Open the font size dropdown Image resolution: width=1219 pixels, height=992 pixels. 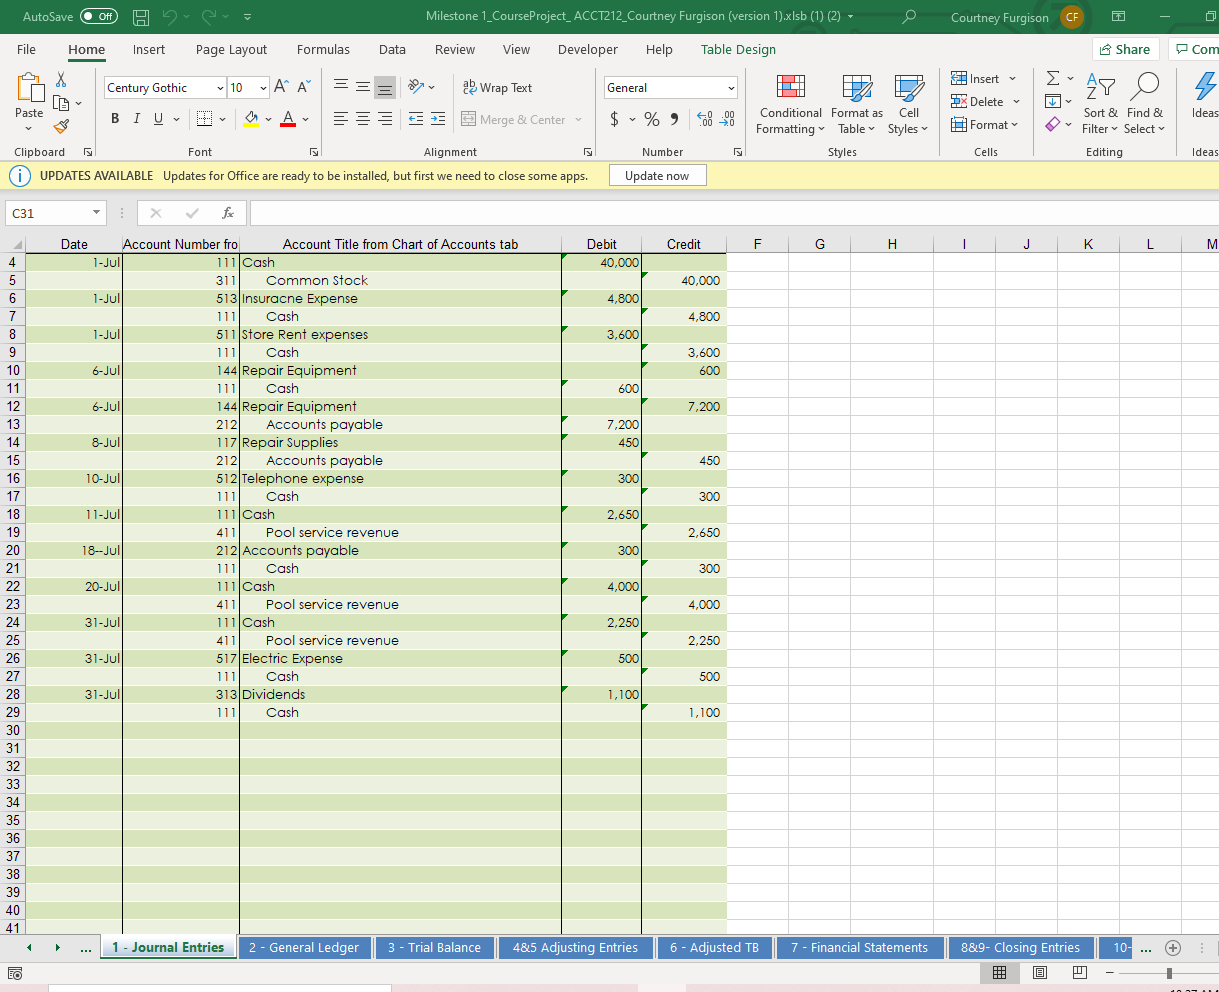point(263,88)
